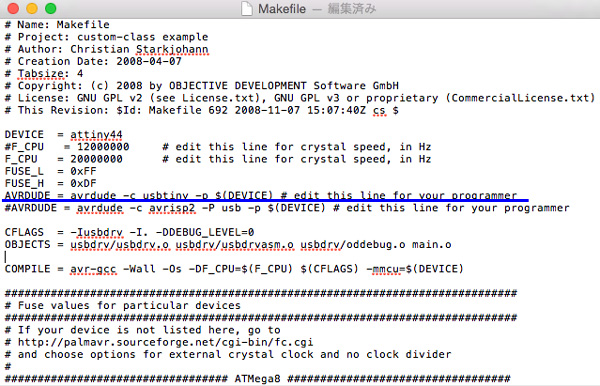
Task: Click the F_CPU value 20000000
Action: click(x=96, y=159)
